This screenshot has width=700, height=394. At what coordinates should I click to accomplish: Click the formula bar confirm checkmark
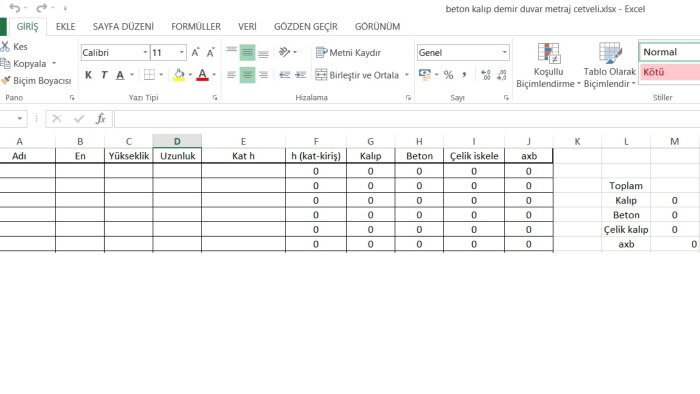point(79,118)
